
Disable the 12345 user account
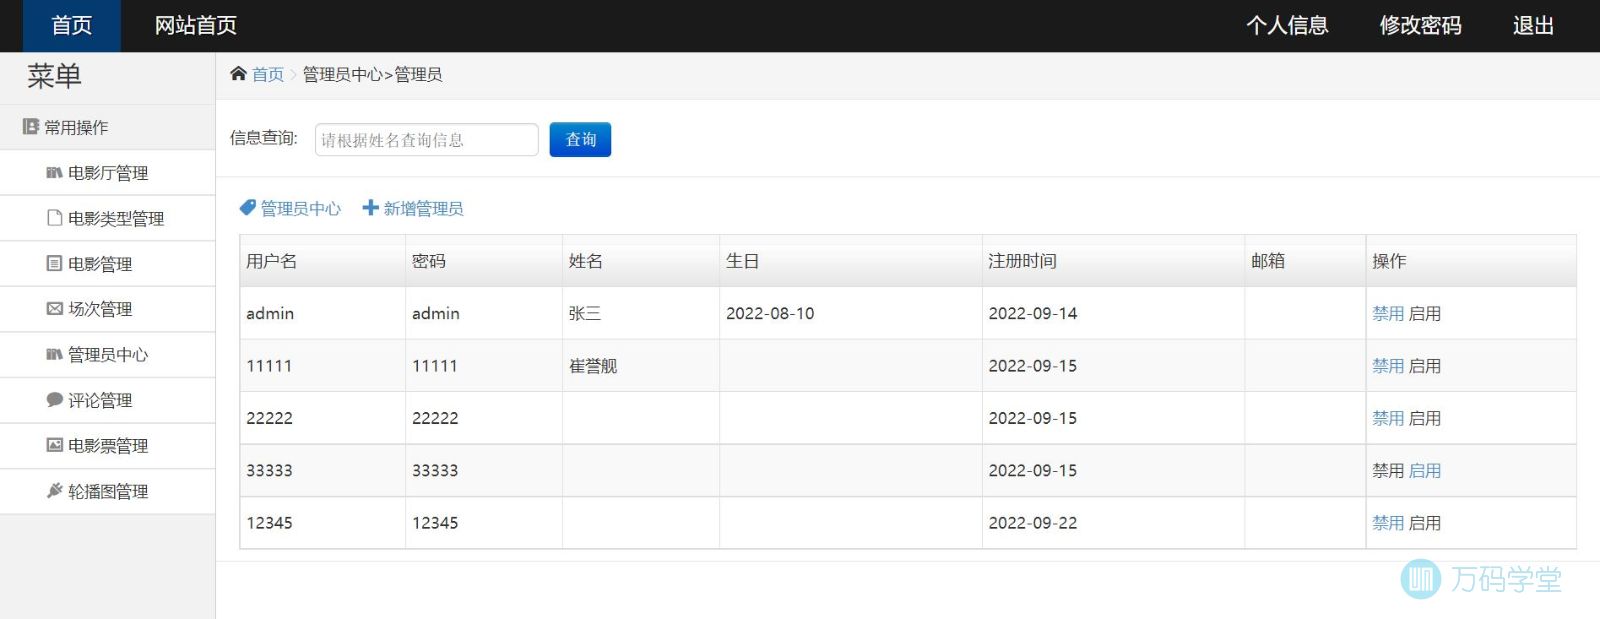[1387, 523]
